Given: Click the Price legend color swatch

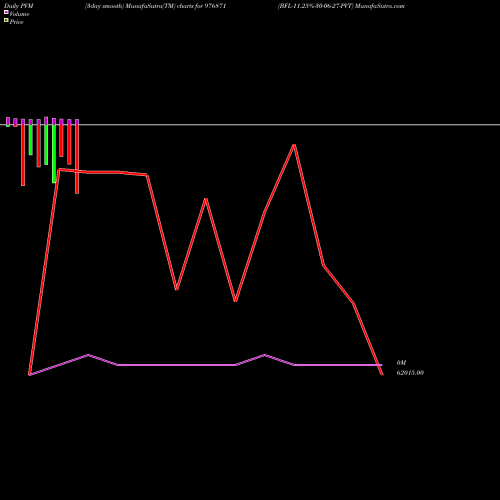Looking at the screenshot, I should click(x=6, y=21).
